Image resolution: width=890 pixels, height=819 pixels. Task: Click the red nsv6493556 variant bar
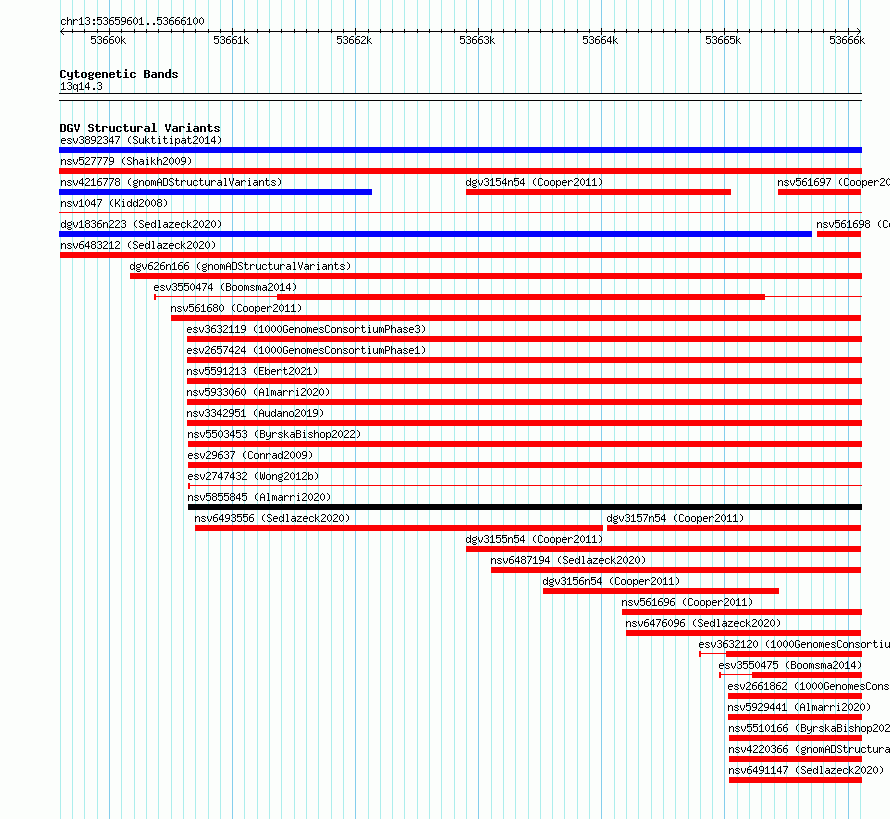tap(399, 528)
